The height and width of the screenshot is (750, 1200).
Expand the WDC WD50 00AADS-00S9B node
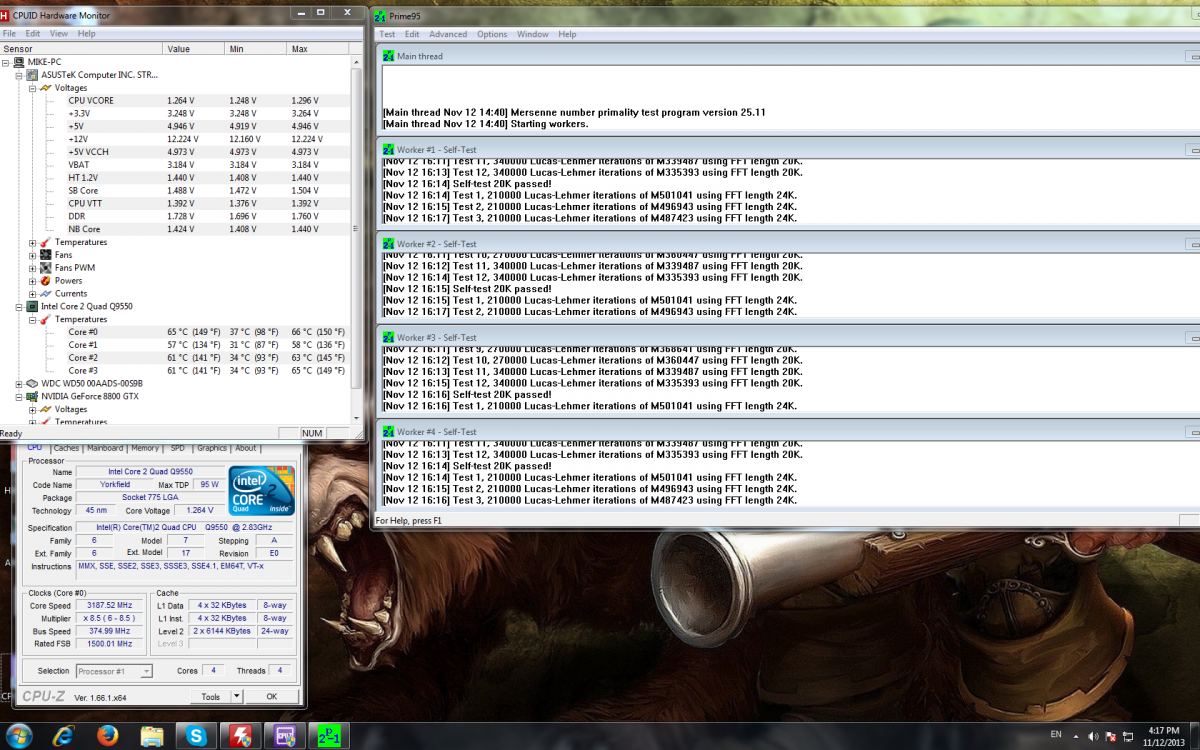(x=19, y=383)
